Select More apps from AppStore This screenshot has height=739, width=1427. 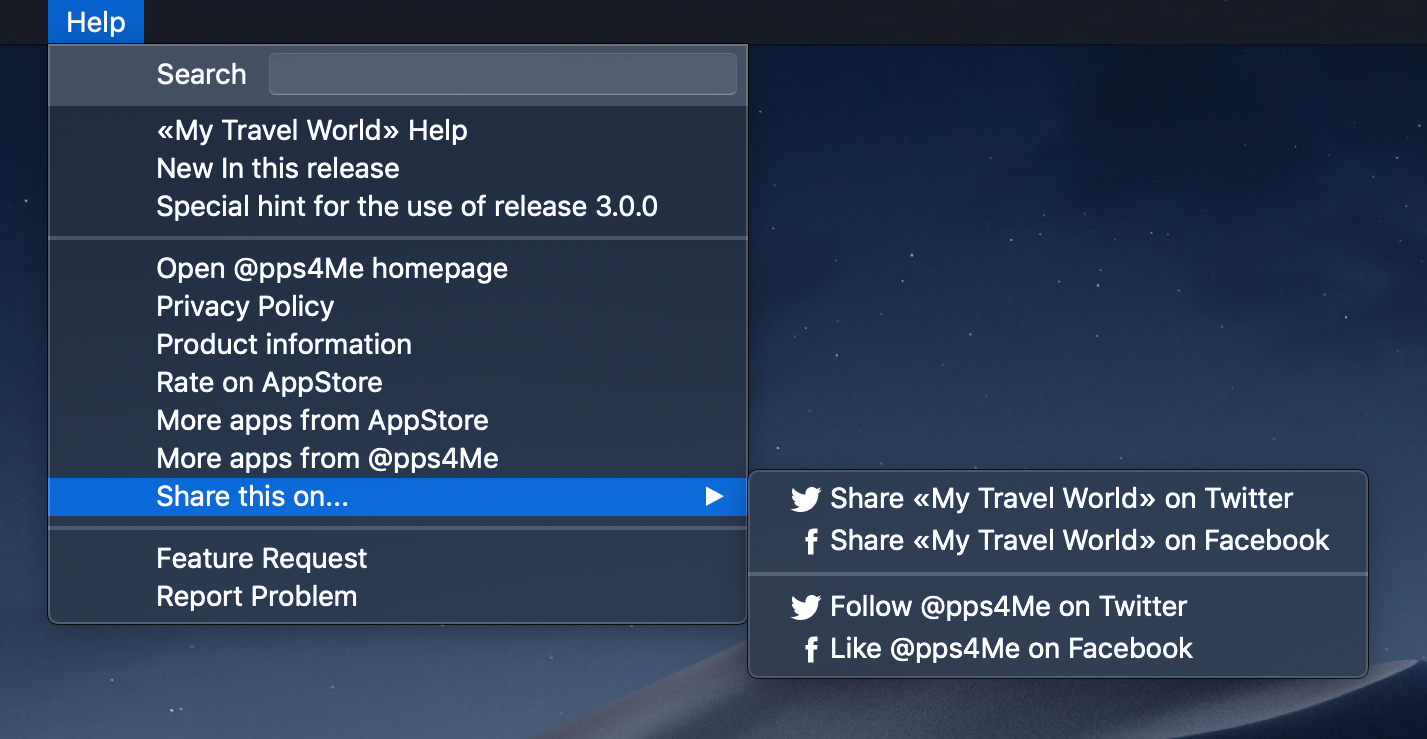tap(398, 421)
